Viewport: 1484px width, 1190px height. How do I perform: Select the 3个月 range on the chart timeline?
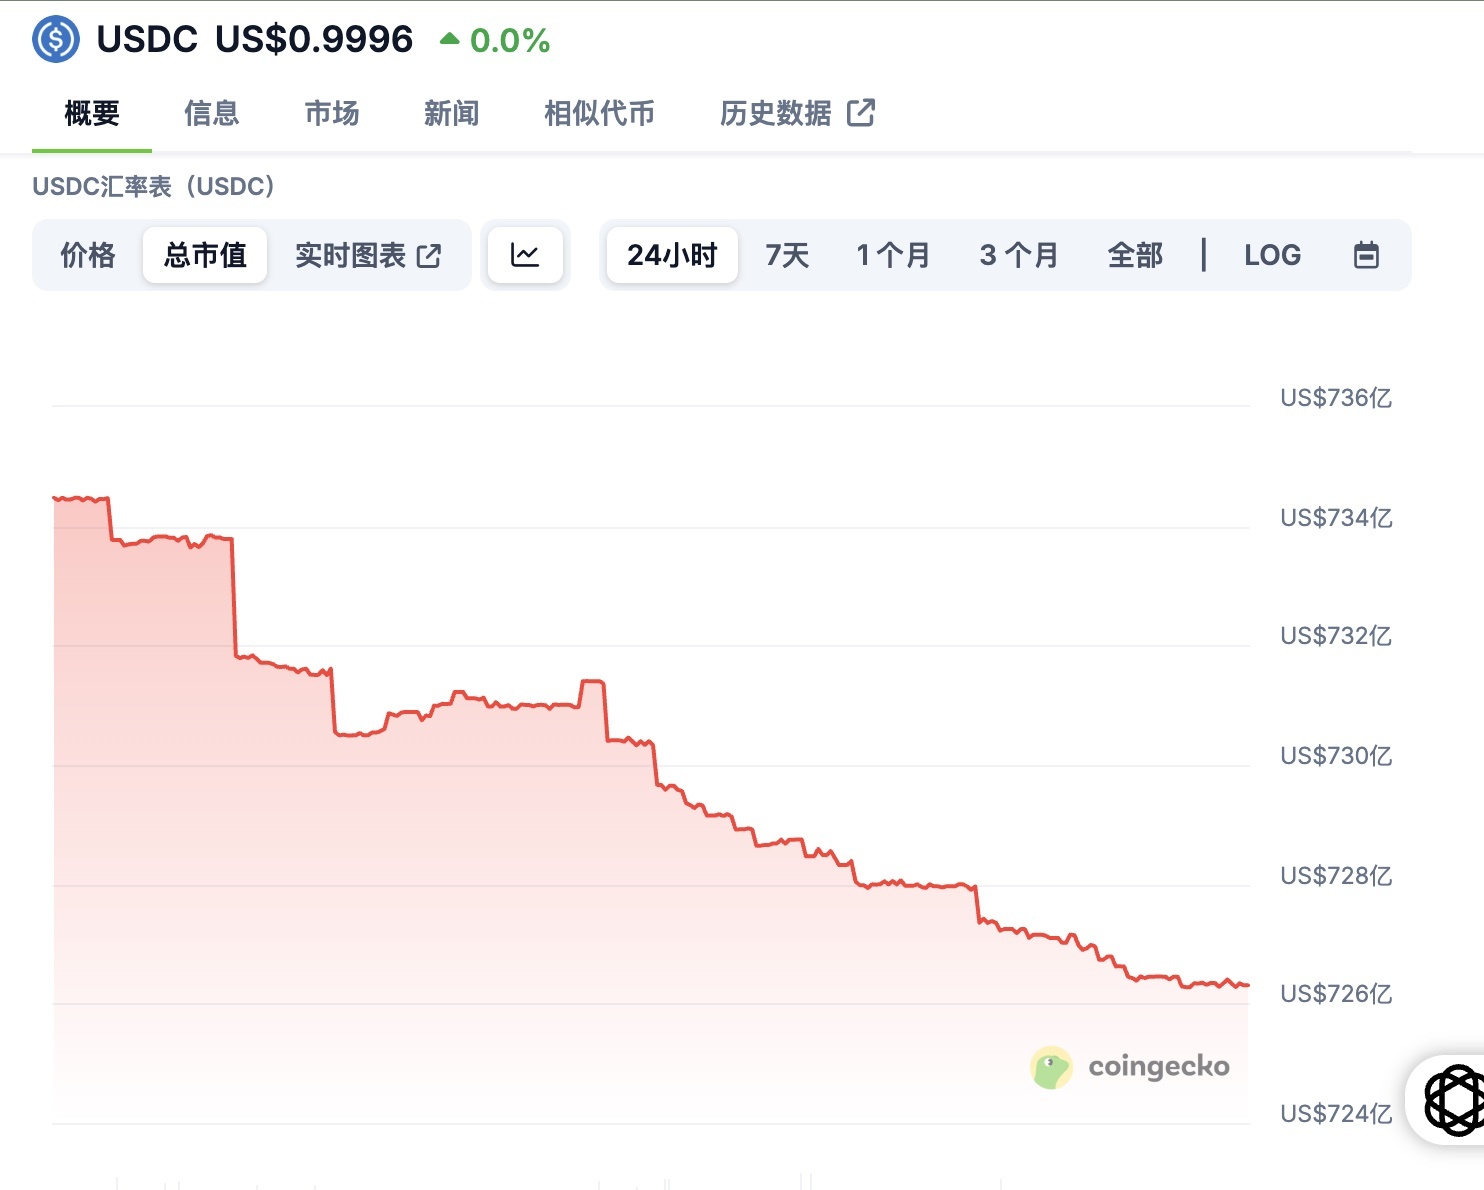click(1018, 255)
